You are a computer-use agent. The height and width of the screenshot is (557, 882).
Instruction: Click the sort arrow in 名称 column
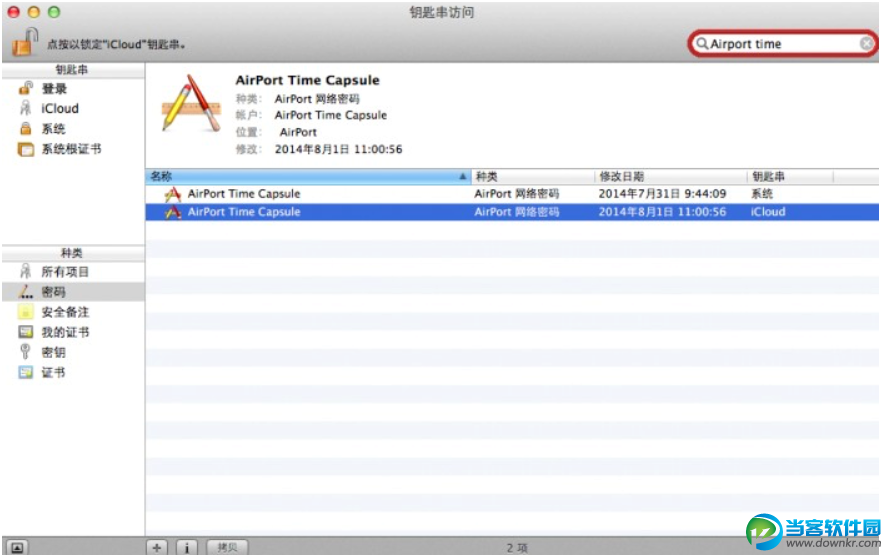(x=462, y=177)
